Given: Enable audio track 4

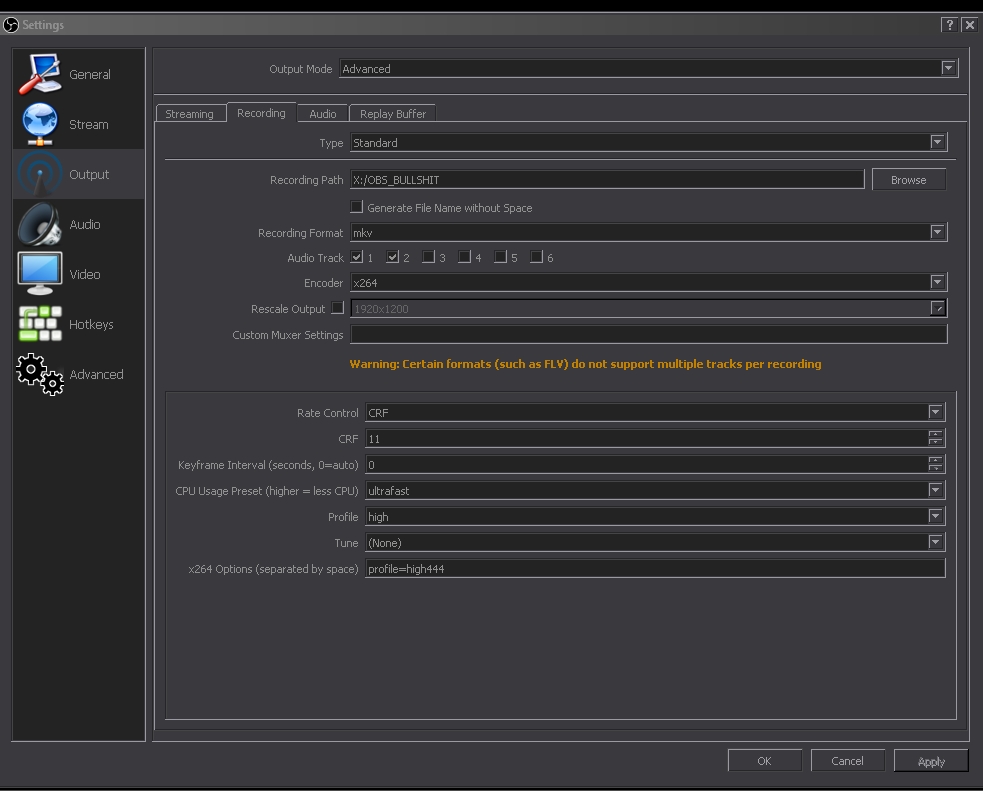Looking at the screenshot, I should [465, 257].
